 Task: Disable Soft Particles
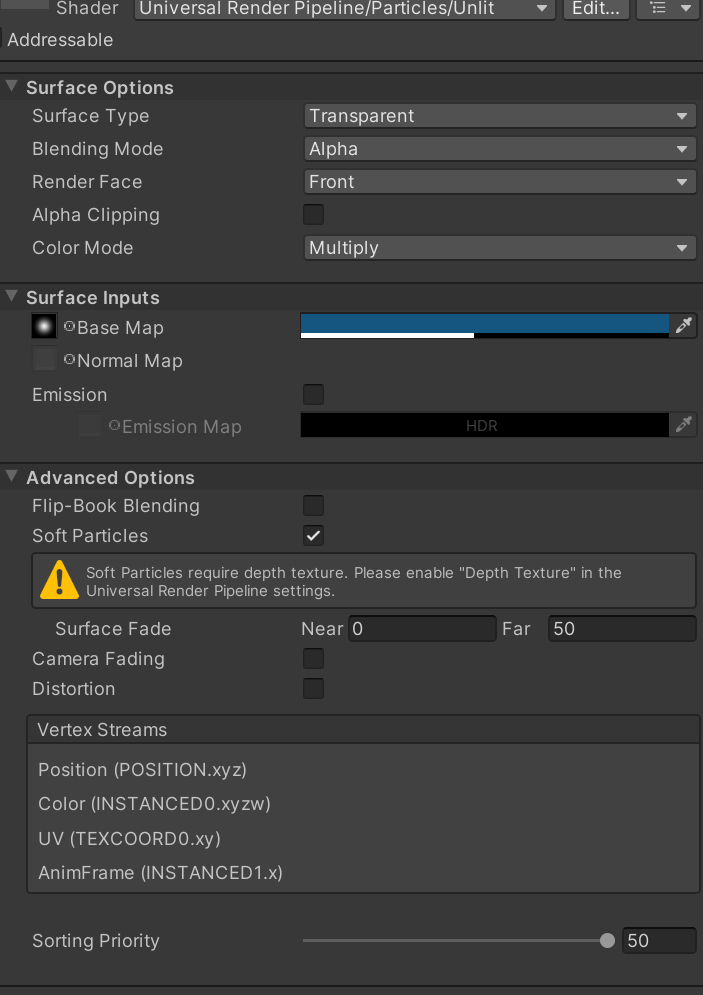(x=313, y=535)
